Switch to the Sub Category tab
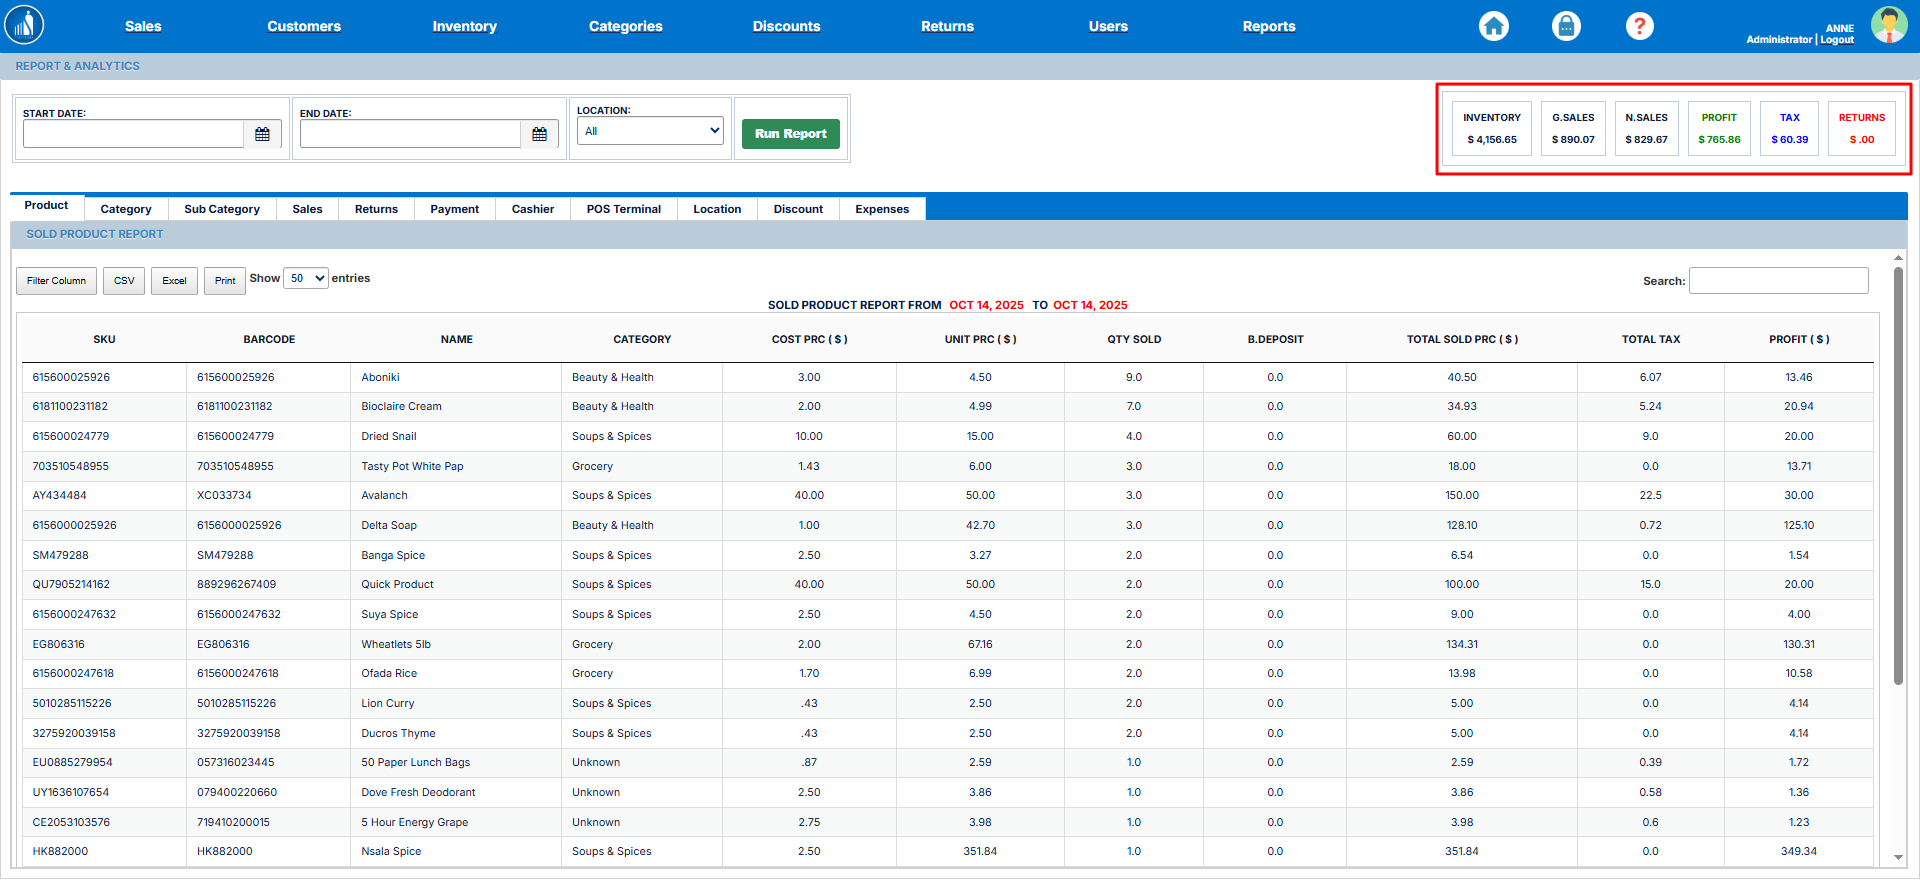 point(221,209)
